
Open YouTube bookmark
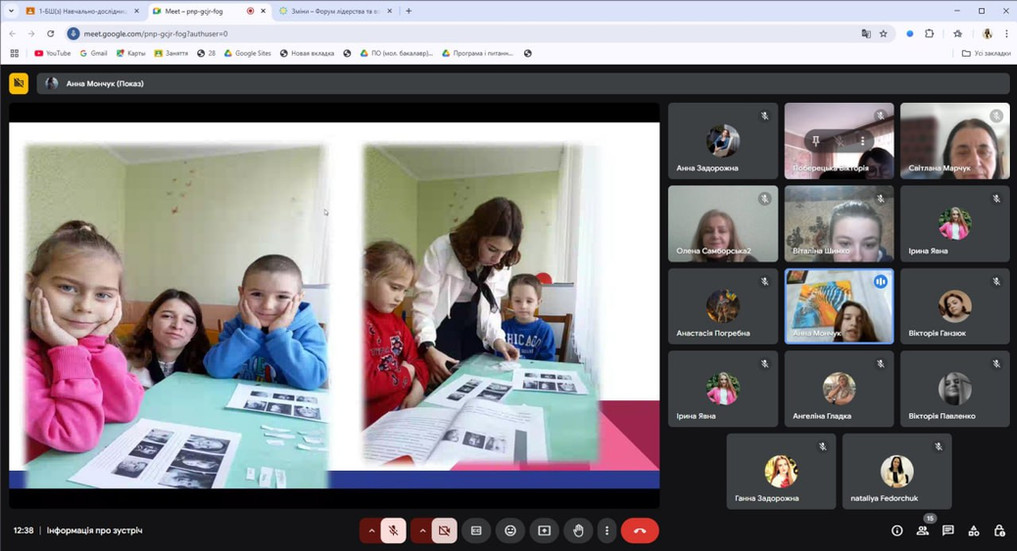click(x=53, y=53)
